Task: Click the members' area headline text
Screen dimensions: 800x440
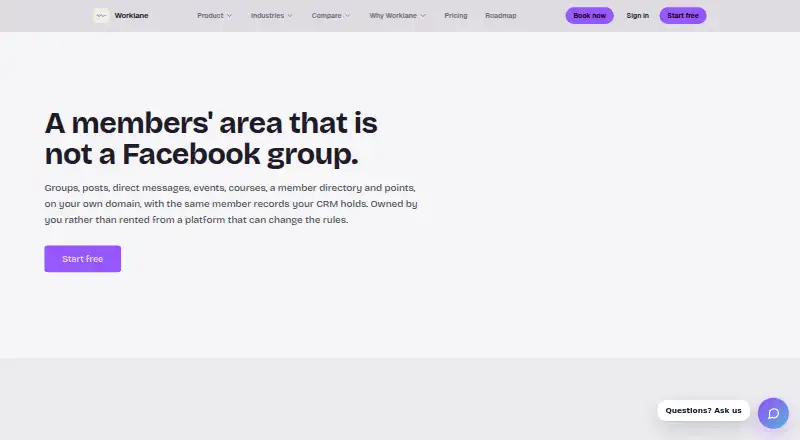Action: point(211,138)
